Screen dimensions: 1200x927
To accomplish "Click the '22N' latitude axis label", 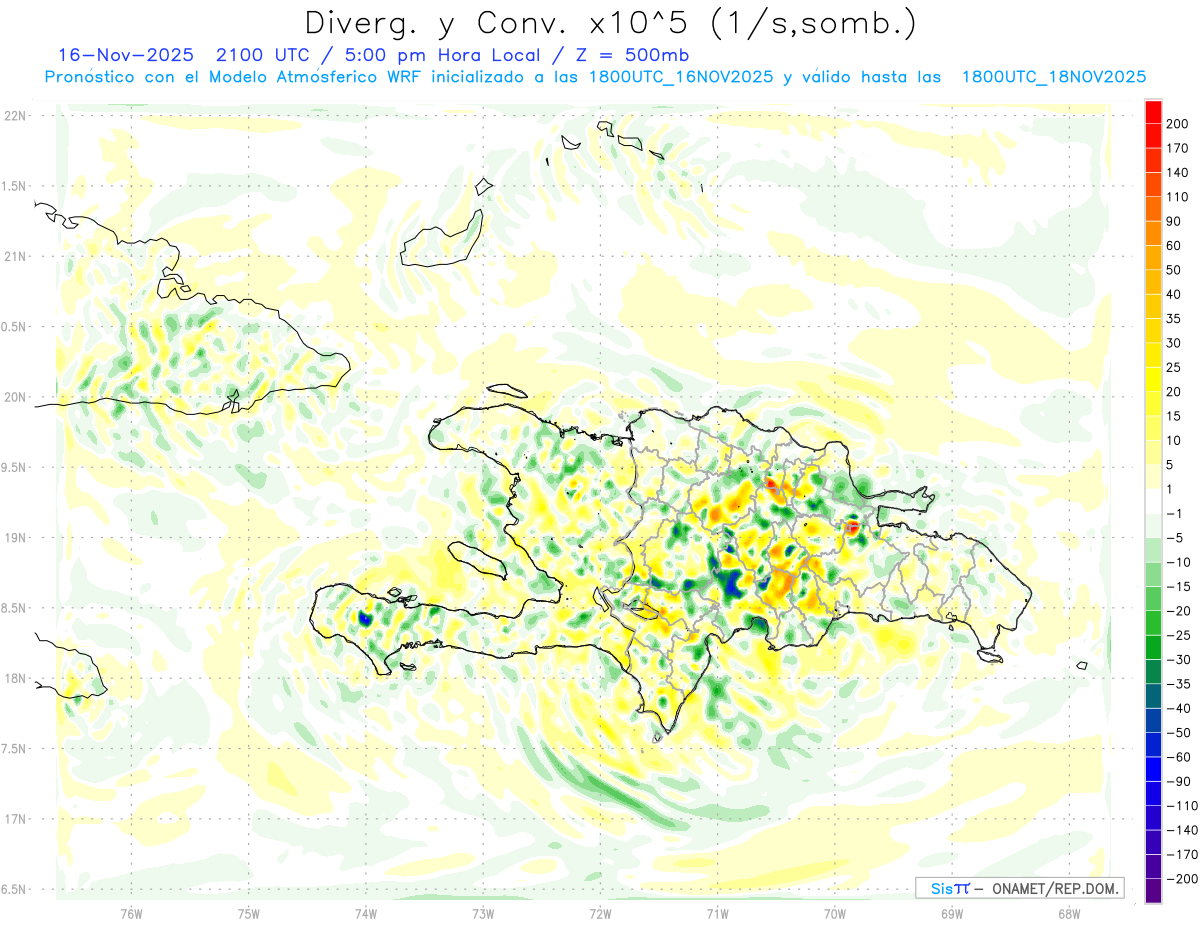I will (14, 116).
